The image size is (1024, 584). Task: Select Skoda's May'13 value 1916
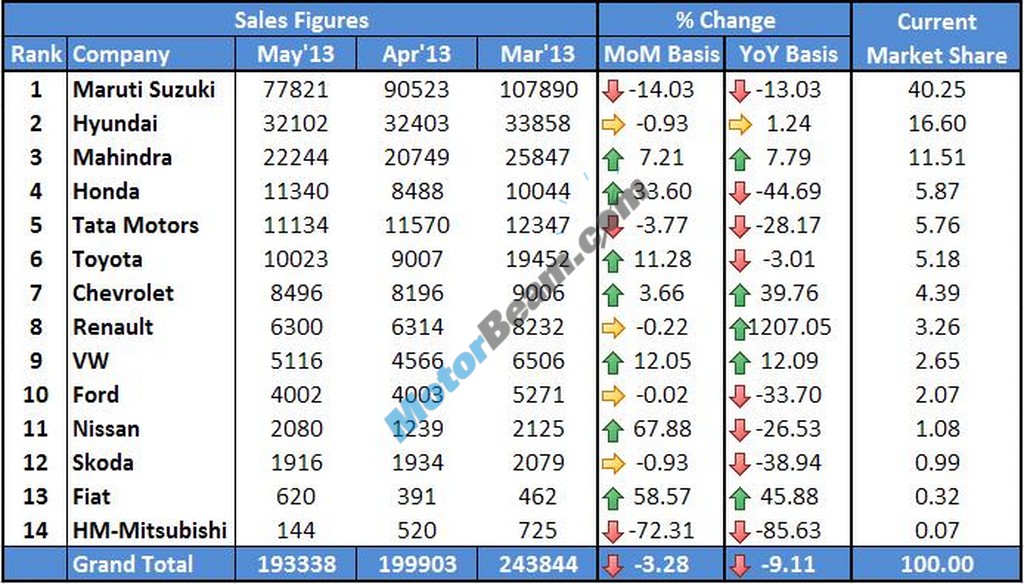click(x=296, y=462)
